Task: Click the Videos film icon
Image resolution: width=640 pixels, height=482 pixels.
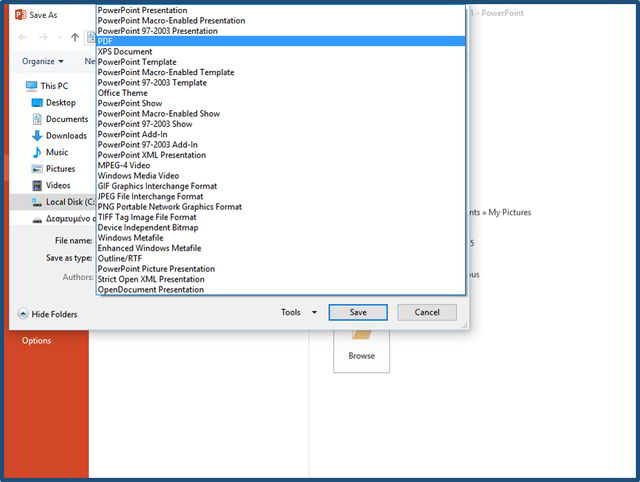Action: [37, 186]
